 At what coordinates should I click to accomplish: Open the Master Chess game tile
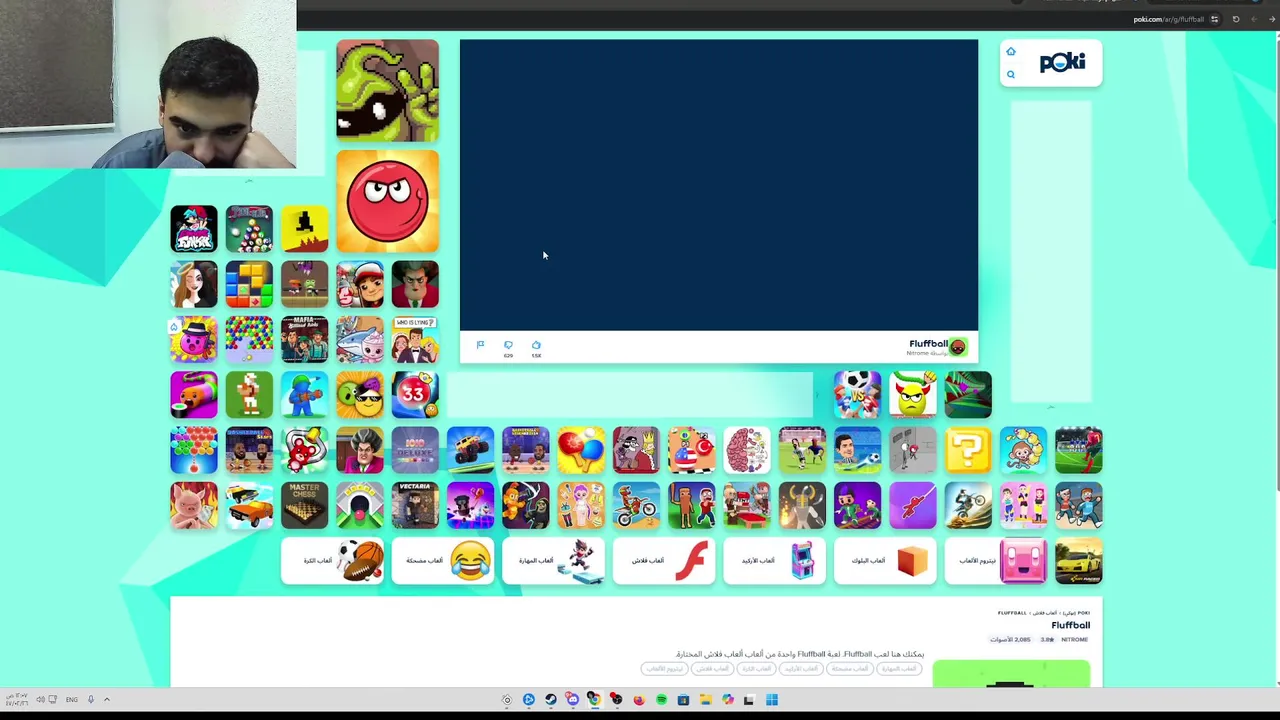pos(304,506)
